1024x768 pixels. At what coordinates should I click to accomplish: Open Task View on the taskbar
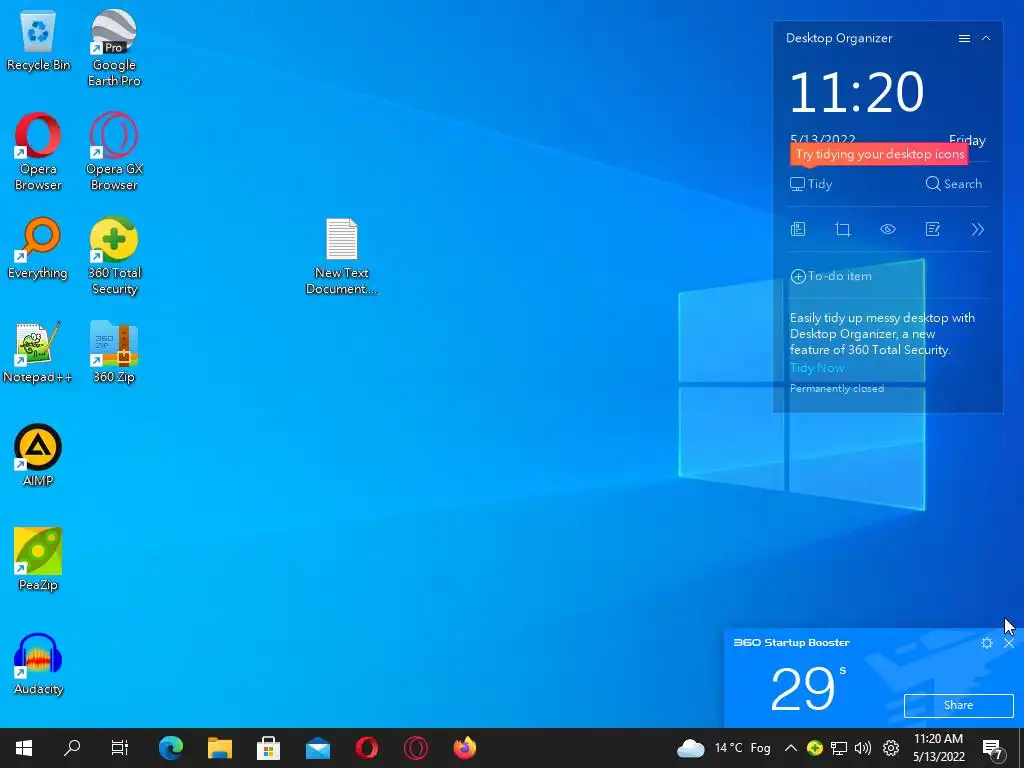120,748
